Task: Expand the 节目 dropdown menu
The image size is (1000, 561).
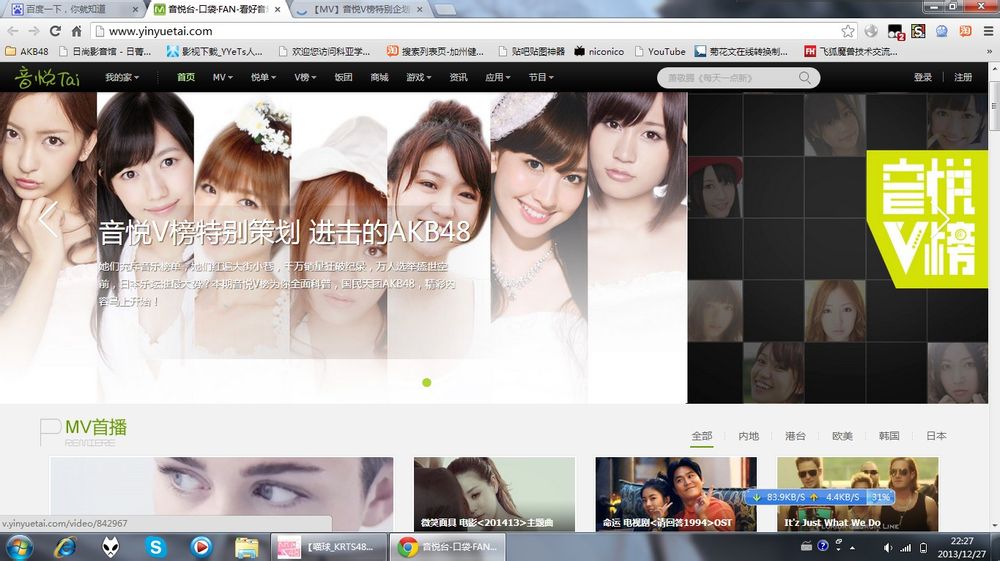Action: [x=541, y=77]
